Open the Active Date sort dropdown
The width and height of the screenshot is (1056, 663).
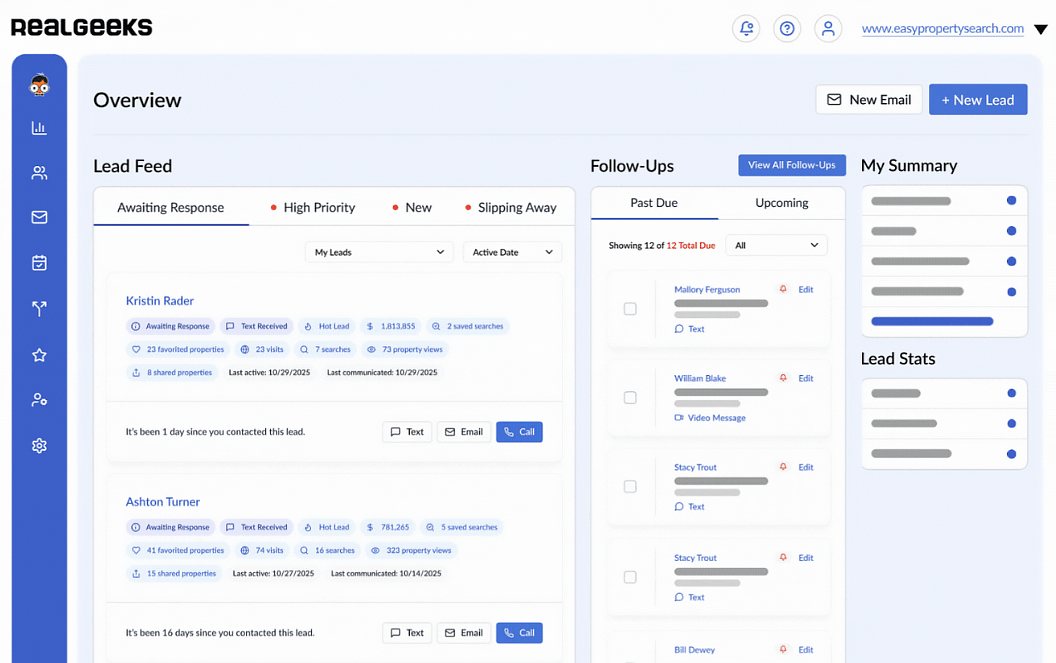[512, 252]
